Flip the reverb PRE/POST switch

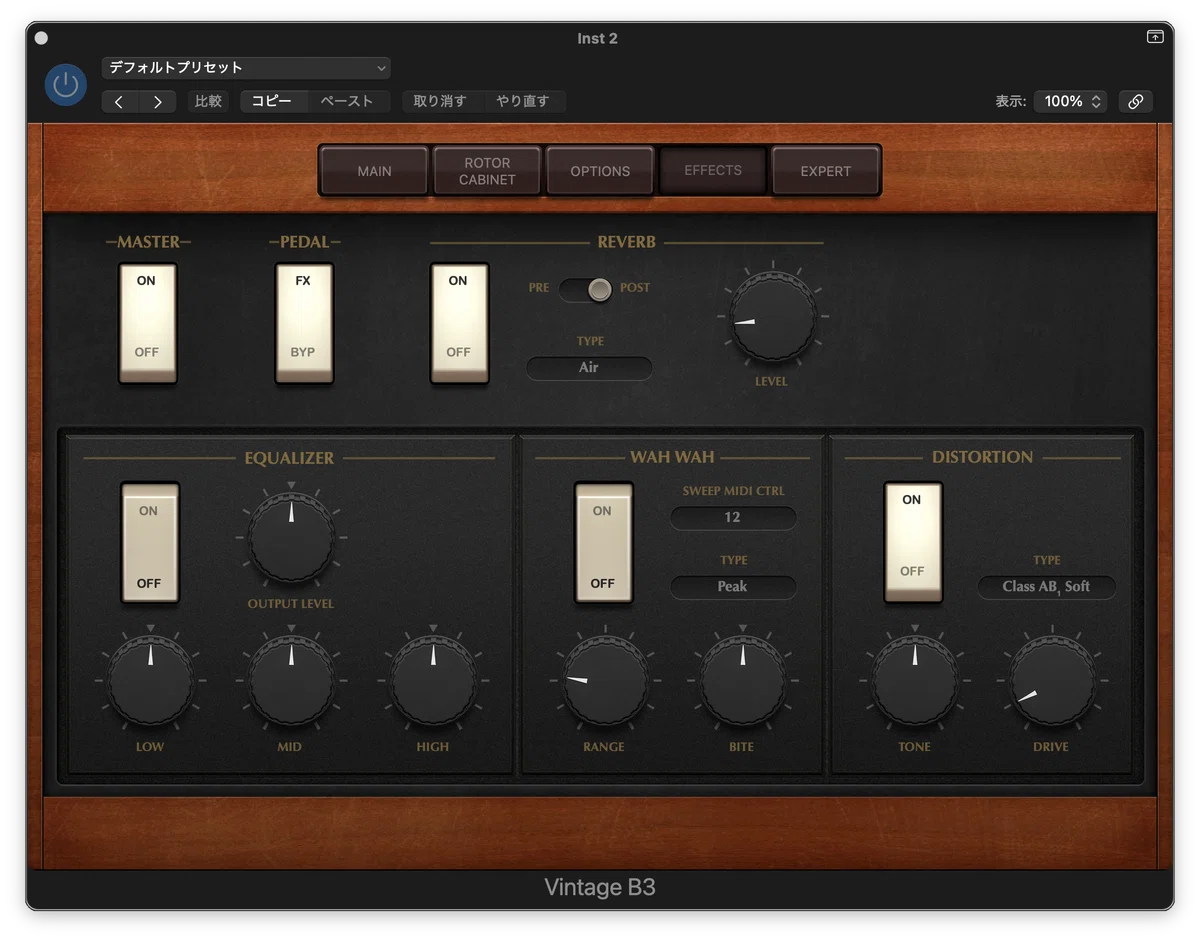click(x=588, y=289)
